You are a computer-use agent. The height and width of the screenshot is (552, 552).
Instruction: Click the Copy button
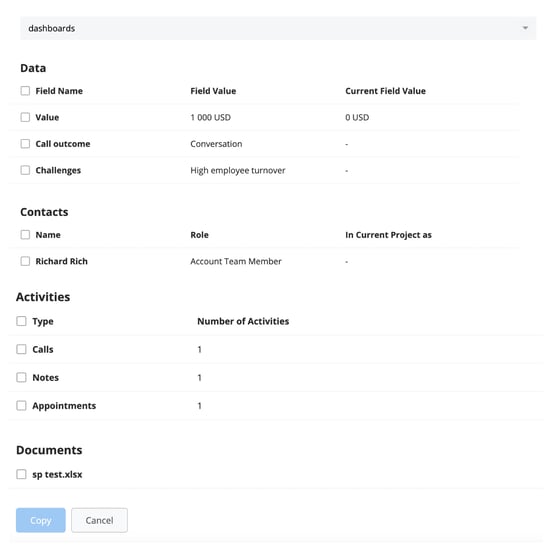[x=40, y=520]
